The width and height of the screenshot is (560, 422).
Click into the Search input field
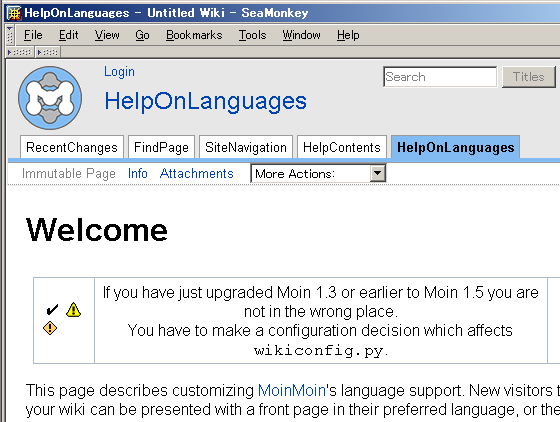[440, 77]
